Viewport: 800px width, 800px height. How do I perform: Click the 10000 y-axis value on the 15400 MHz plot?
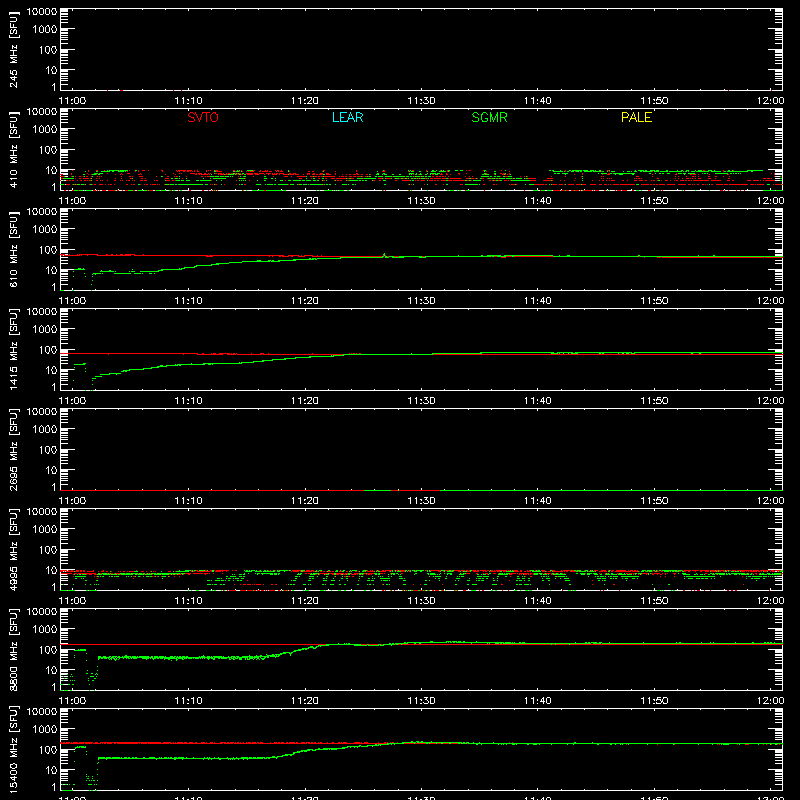click(42, 712)
